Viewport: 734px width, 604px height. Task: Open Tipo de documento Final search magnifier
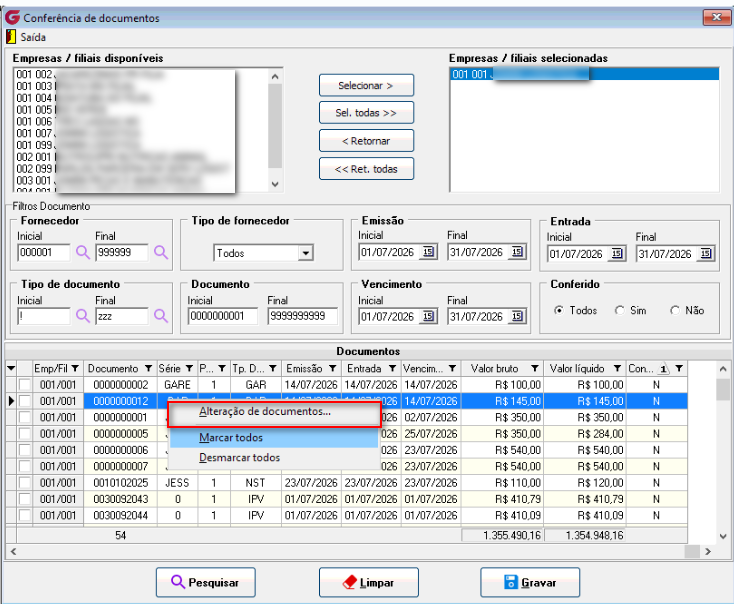click(x=161, y=316)
